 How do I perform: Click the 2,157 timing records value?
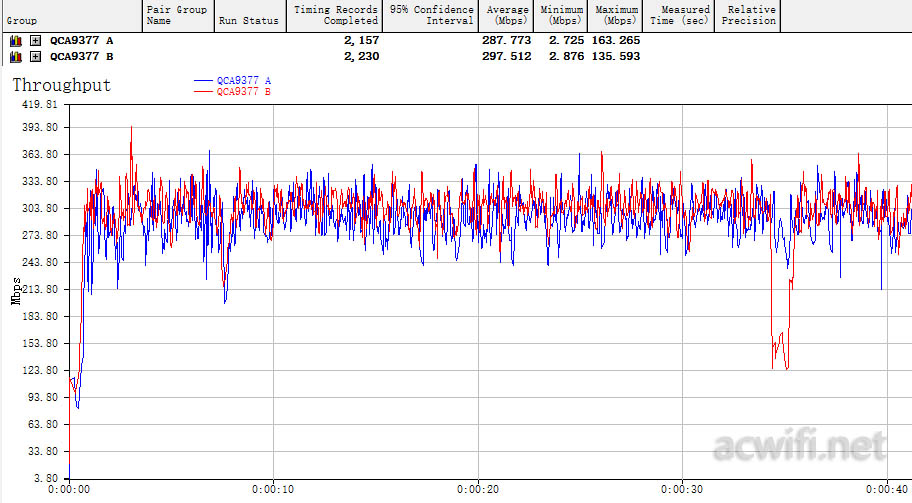coord(361,41)
